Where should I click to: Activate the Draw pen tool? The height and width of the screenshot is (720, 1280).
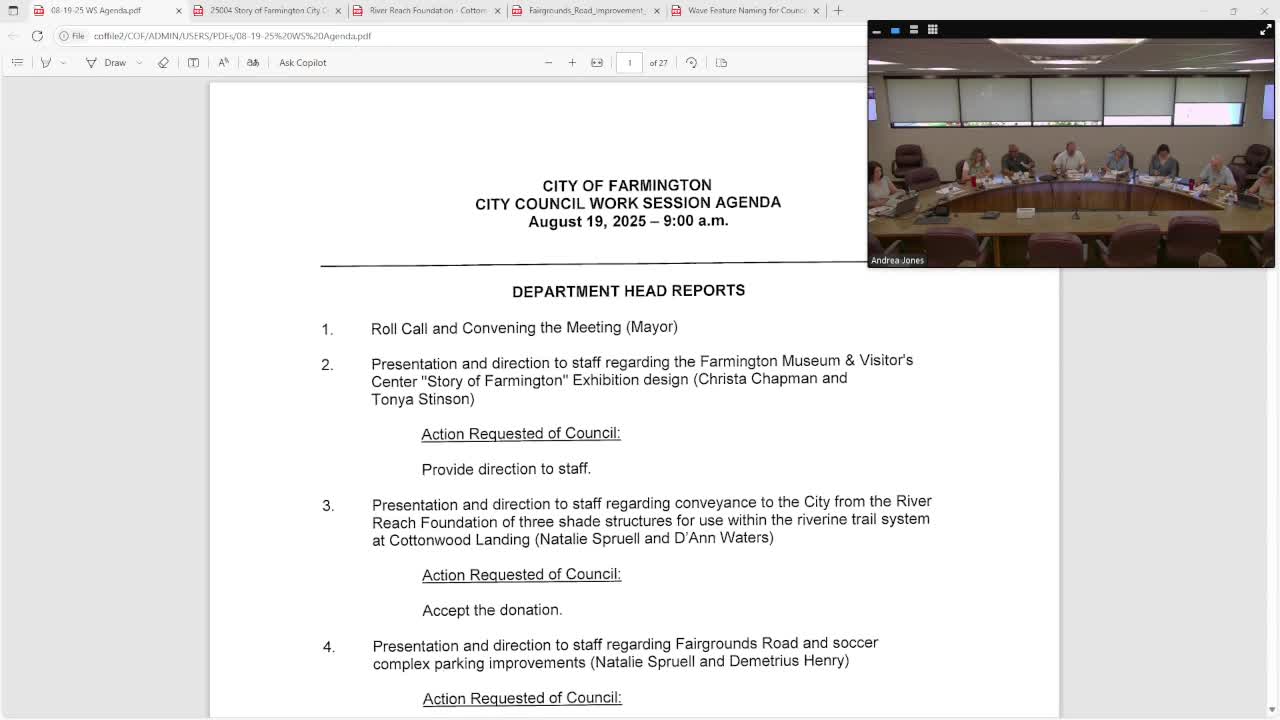point(106,62)
